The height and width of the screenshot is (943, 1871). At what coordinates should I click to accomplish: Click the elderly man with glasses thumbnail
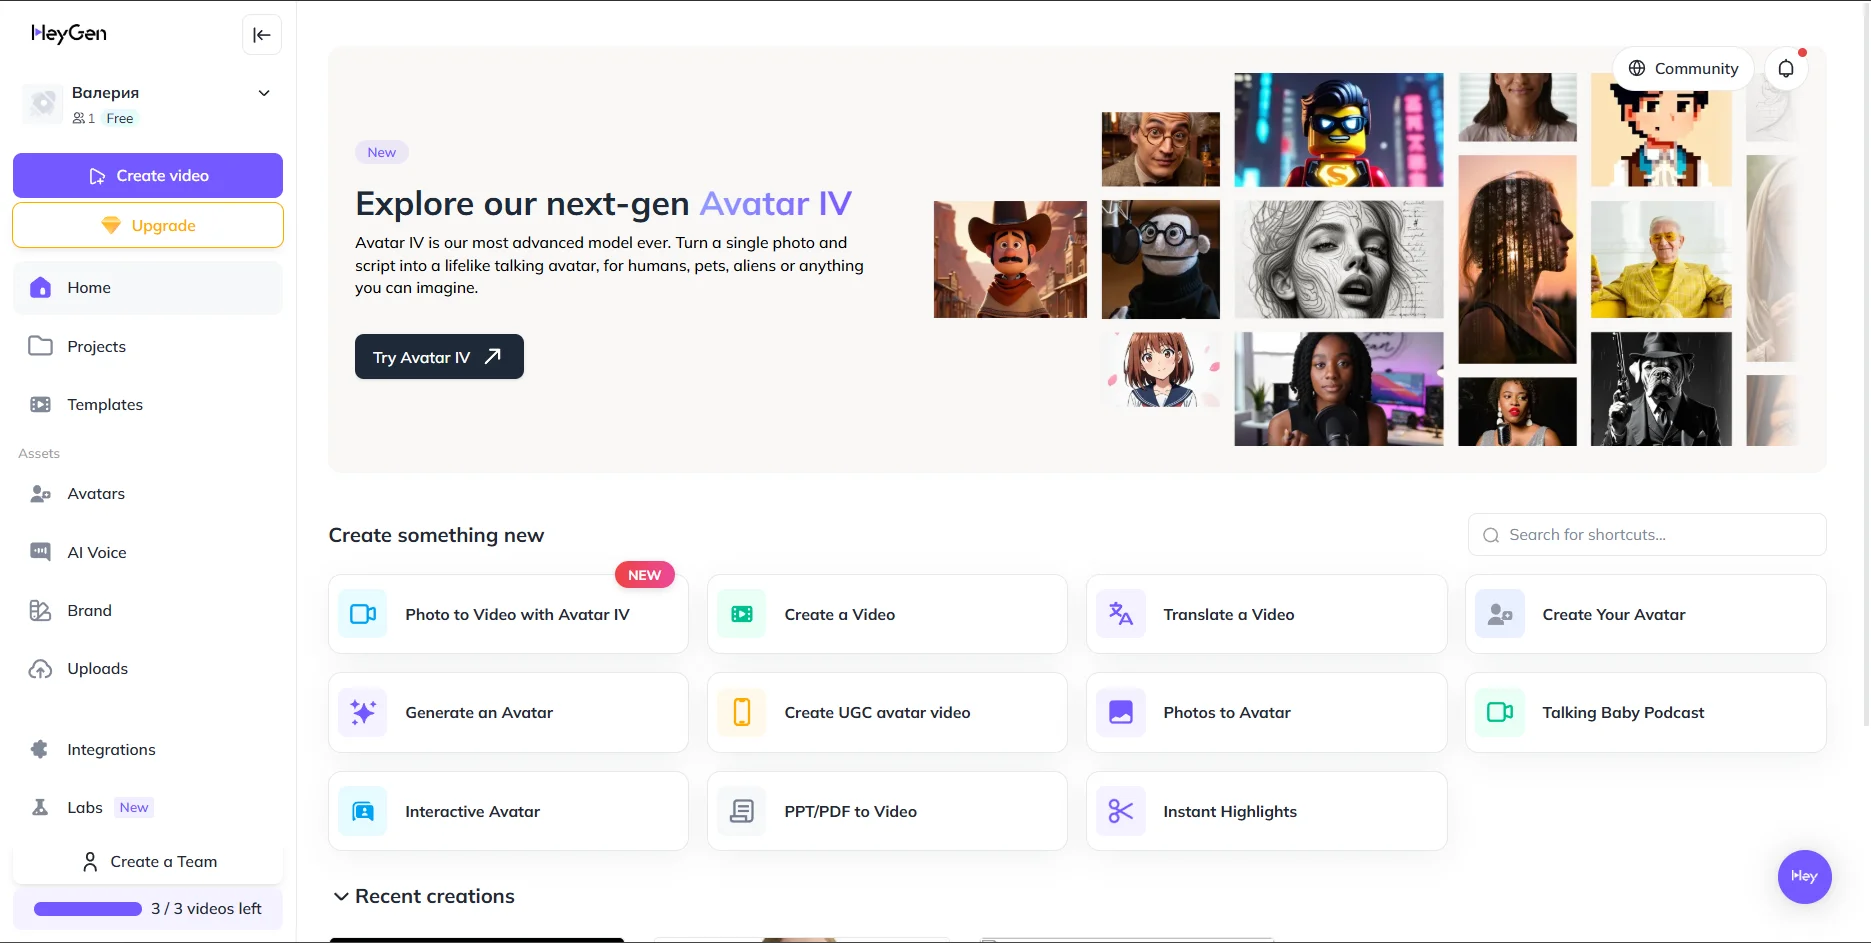coord(1161,149)
